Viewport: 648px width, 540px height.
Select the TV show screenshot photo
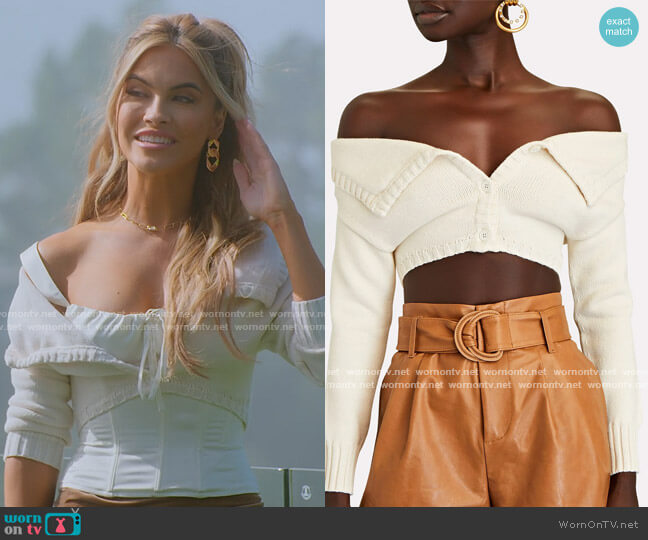tap(162, 253)
